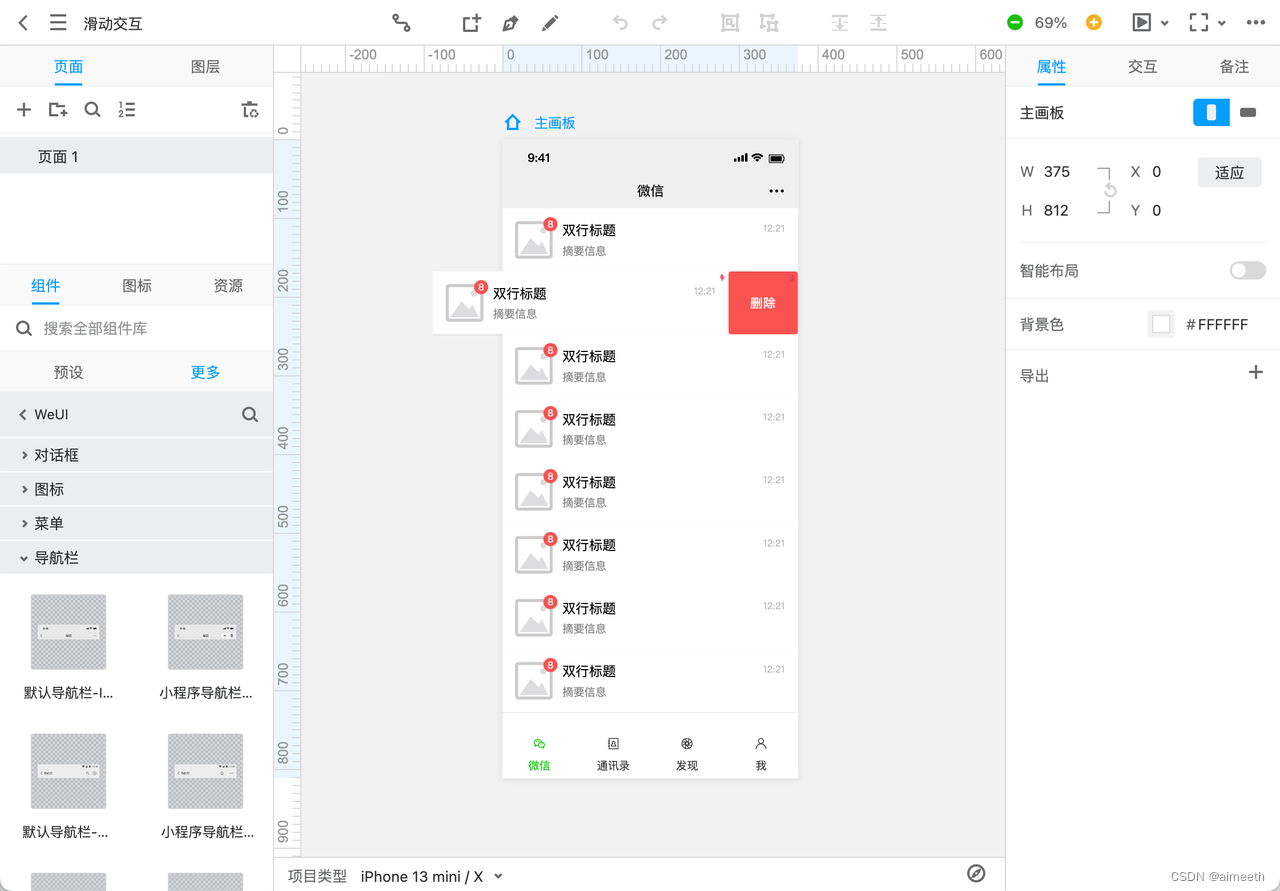Click the undo arrow
Viewport: 1280px width, 891px height.
click(620, 22)
